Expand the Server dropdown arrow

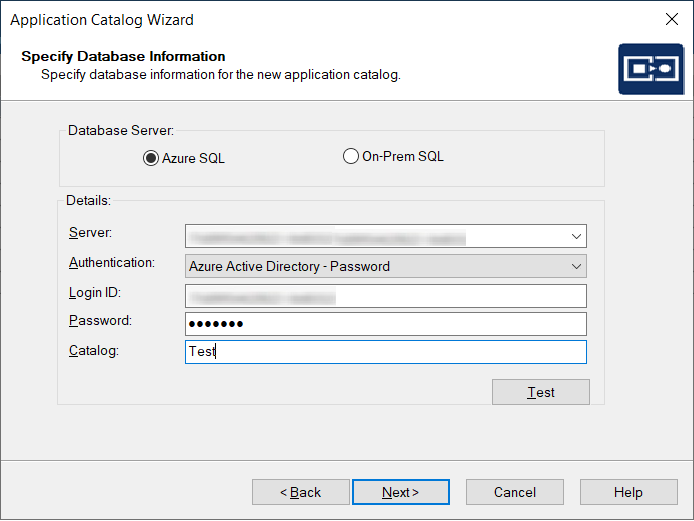(576, 236)
